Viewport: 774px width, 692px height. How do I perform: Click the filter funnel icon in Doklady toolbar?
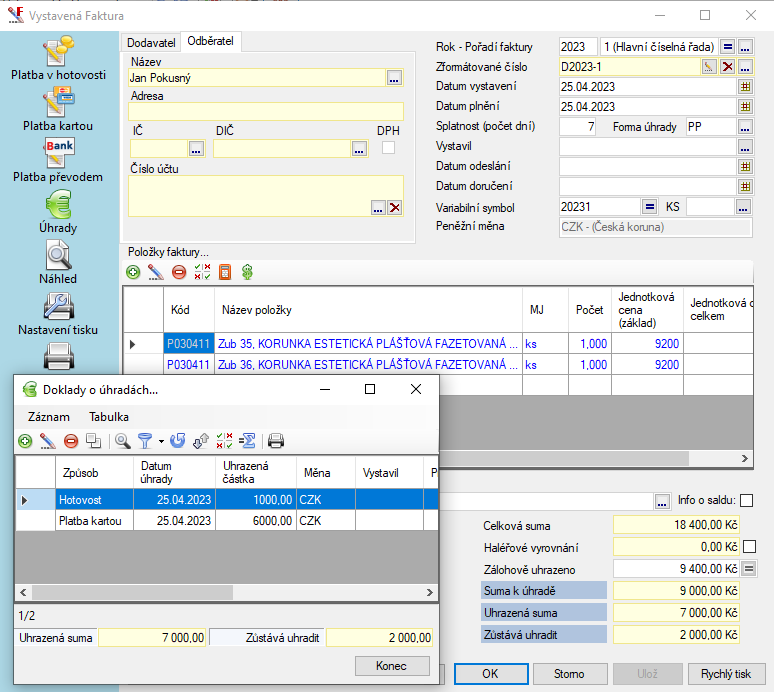point(145,441)
